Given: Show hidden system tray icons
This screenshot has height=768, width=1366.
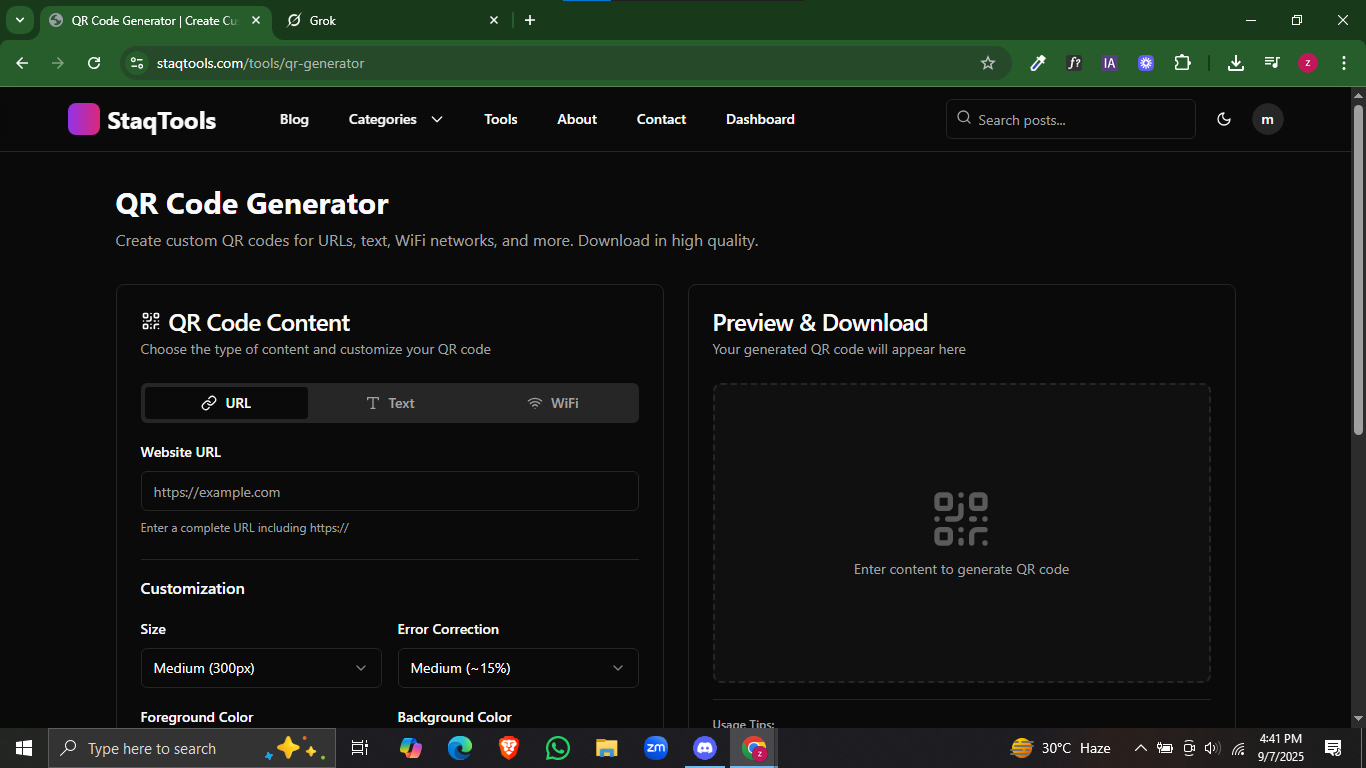Looking at the screenshot, I should 1140,748.
